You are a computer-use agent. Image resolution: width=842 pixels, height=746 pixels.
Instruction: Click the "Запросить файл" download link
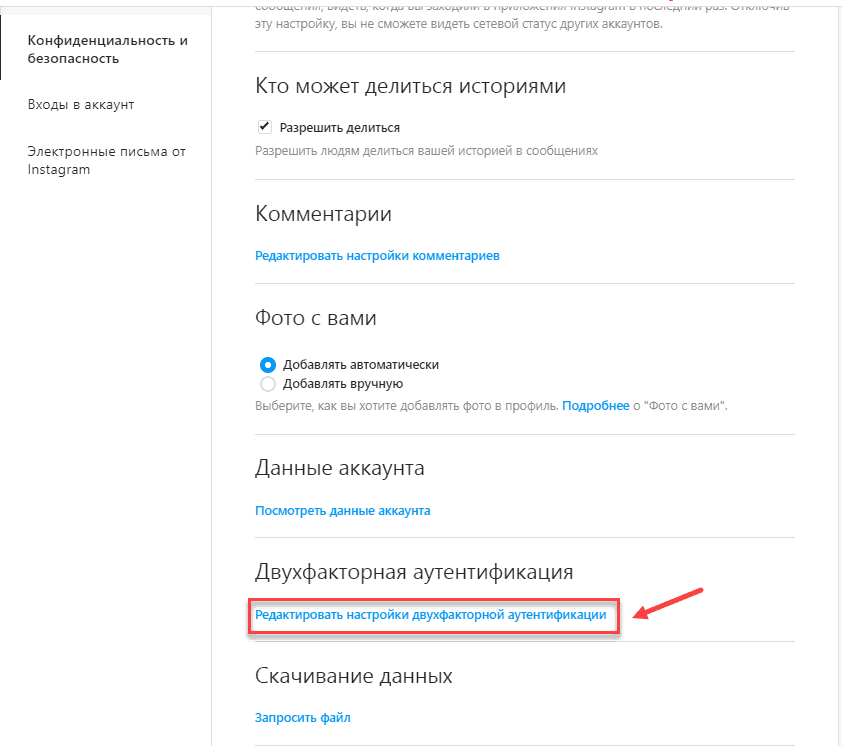pos(303,717)
